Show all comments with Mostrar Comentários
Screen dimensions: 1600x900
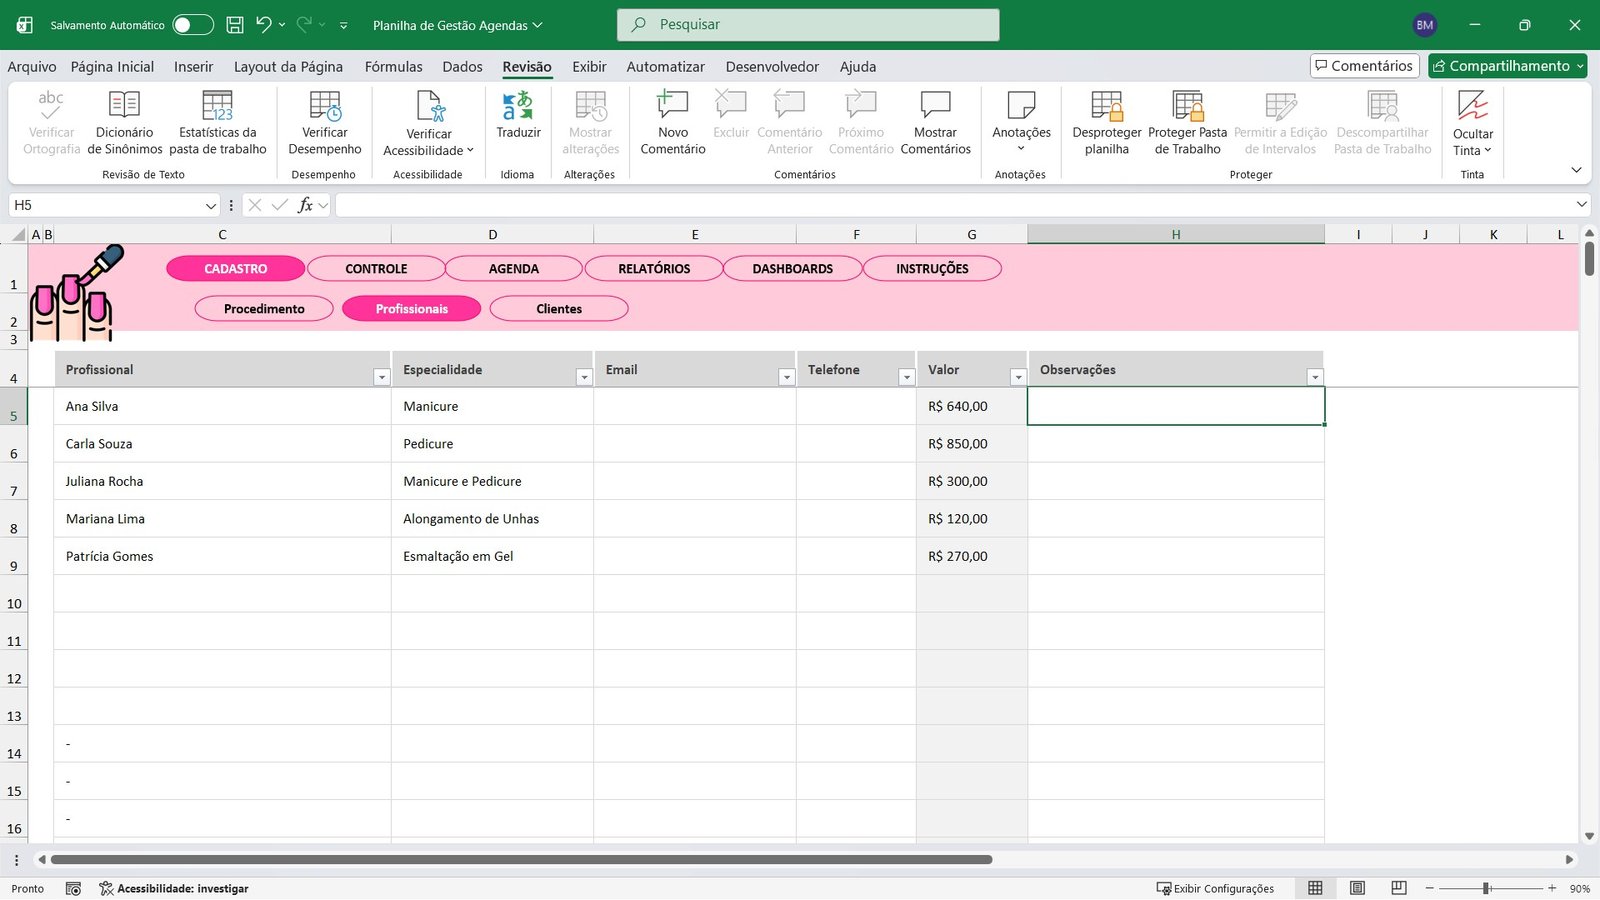(x=935, y=122)
